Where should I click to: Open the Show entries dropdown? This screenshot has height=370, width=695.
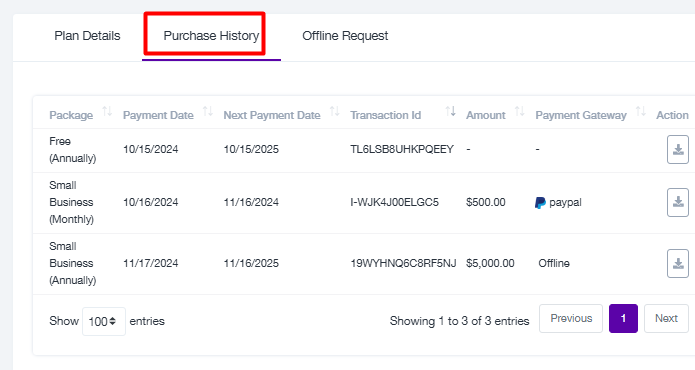pyautogui.click(x=104, y=321)
